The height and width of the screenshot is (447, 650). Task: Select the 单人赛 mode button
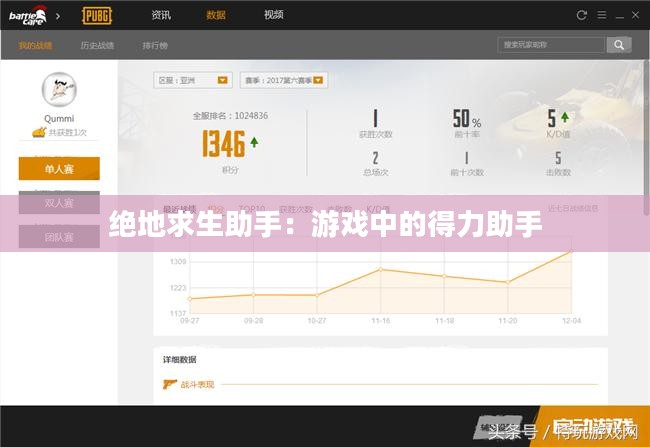pos(59,168)
